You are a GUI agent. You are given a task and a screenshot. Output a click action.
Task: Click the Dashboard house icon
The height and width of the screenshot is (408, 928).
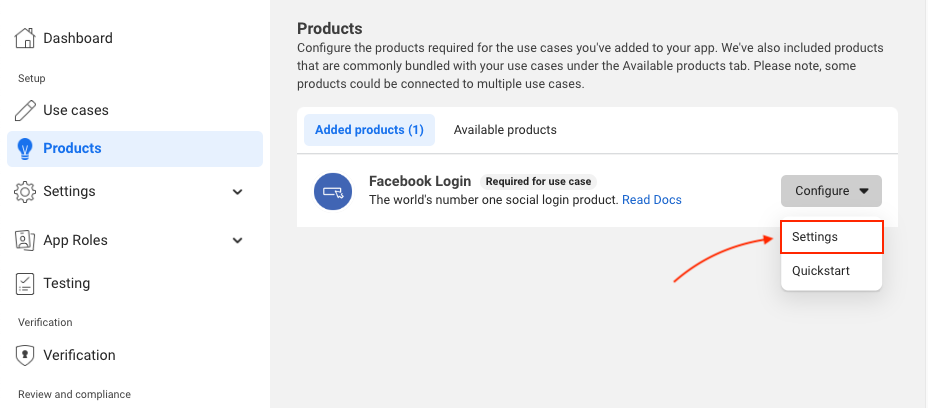point(25,38)
